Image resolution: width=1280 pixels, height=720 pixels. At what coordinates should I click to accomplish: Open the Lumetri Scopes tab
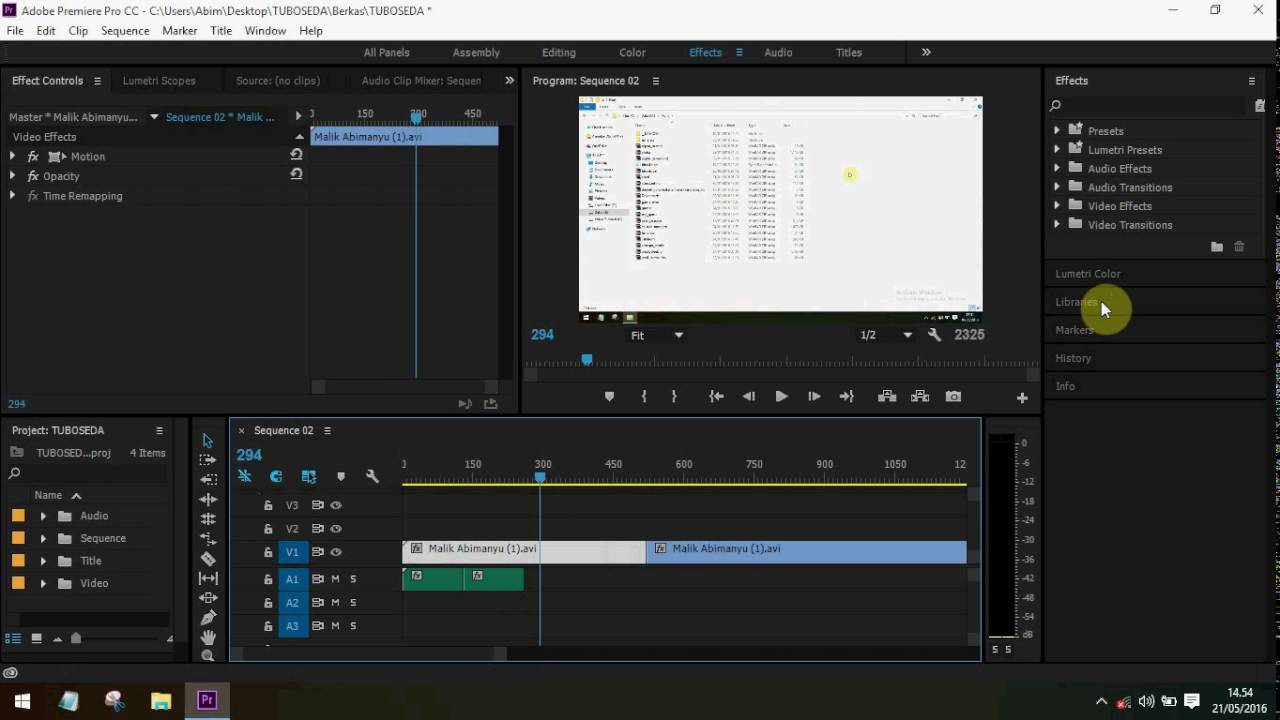point(159,81)
